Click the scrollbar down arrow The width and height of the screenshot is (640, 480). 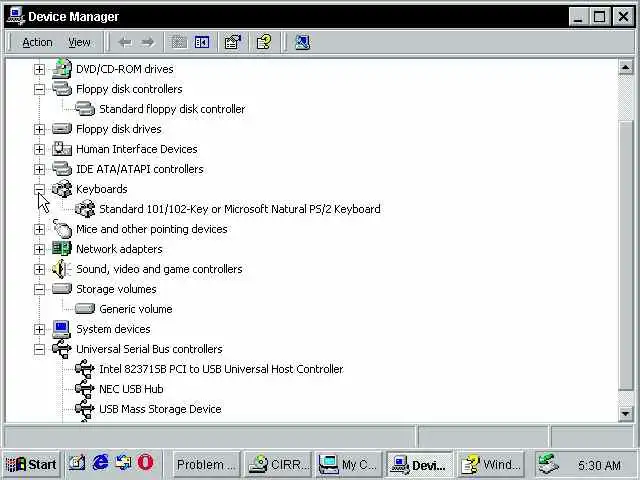(625, 413)
